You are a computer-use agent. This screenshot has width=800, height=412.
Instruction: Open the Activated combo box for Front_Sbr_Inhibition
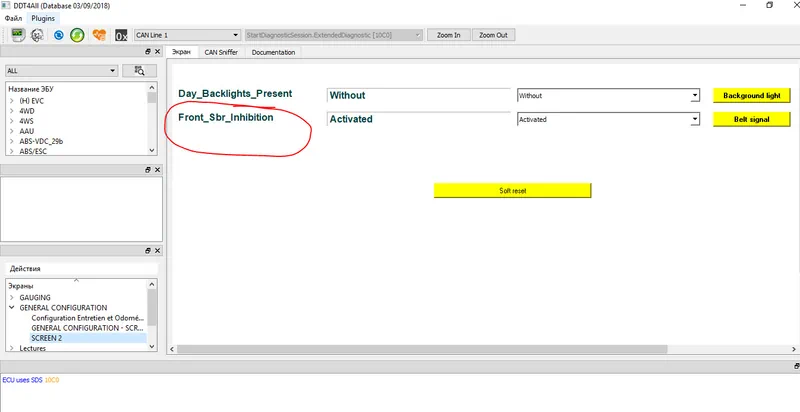click(x=608, y=119)
